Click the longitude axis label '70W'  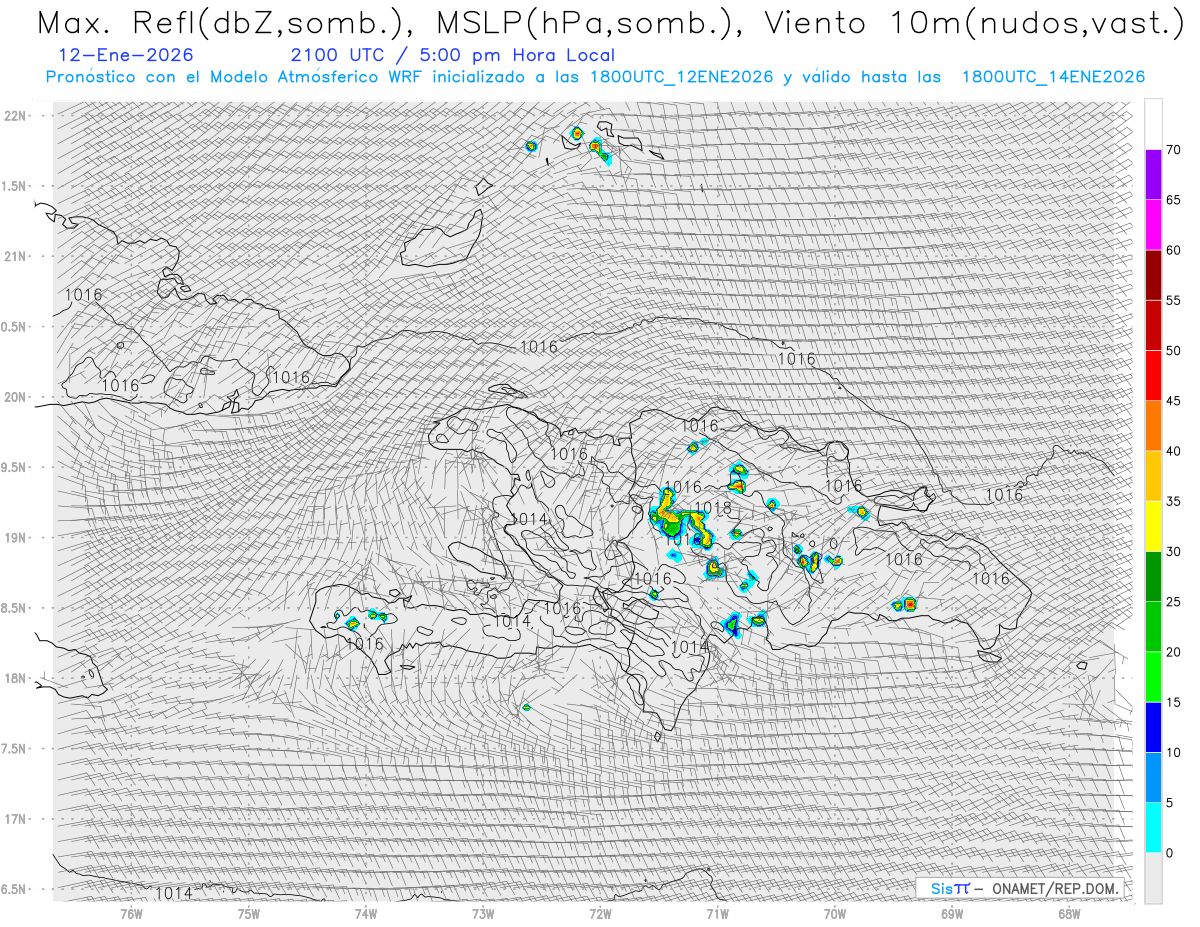(x=834, y=913)
